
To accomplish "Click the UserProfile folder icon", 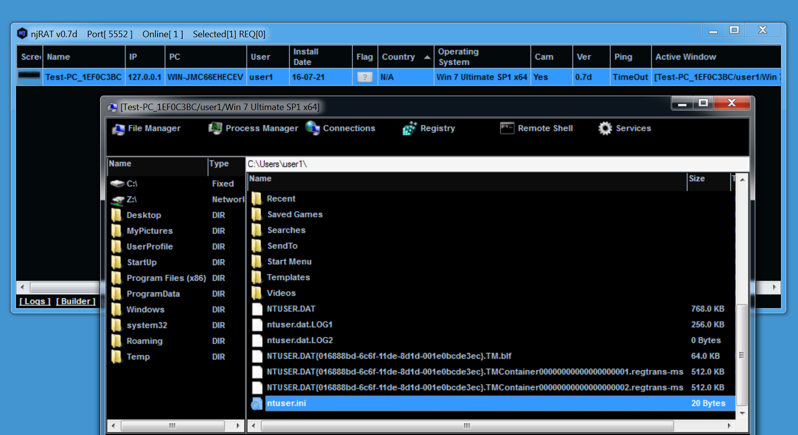I will point(117,247).
